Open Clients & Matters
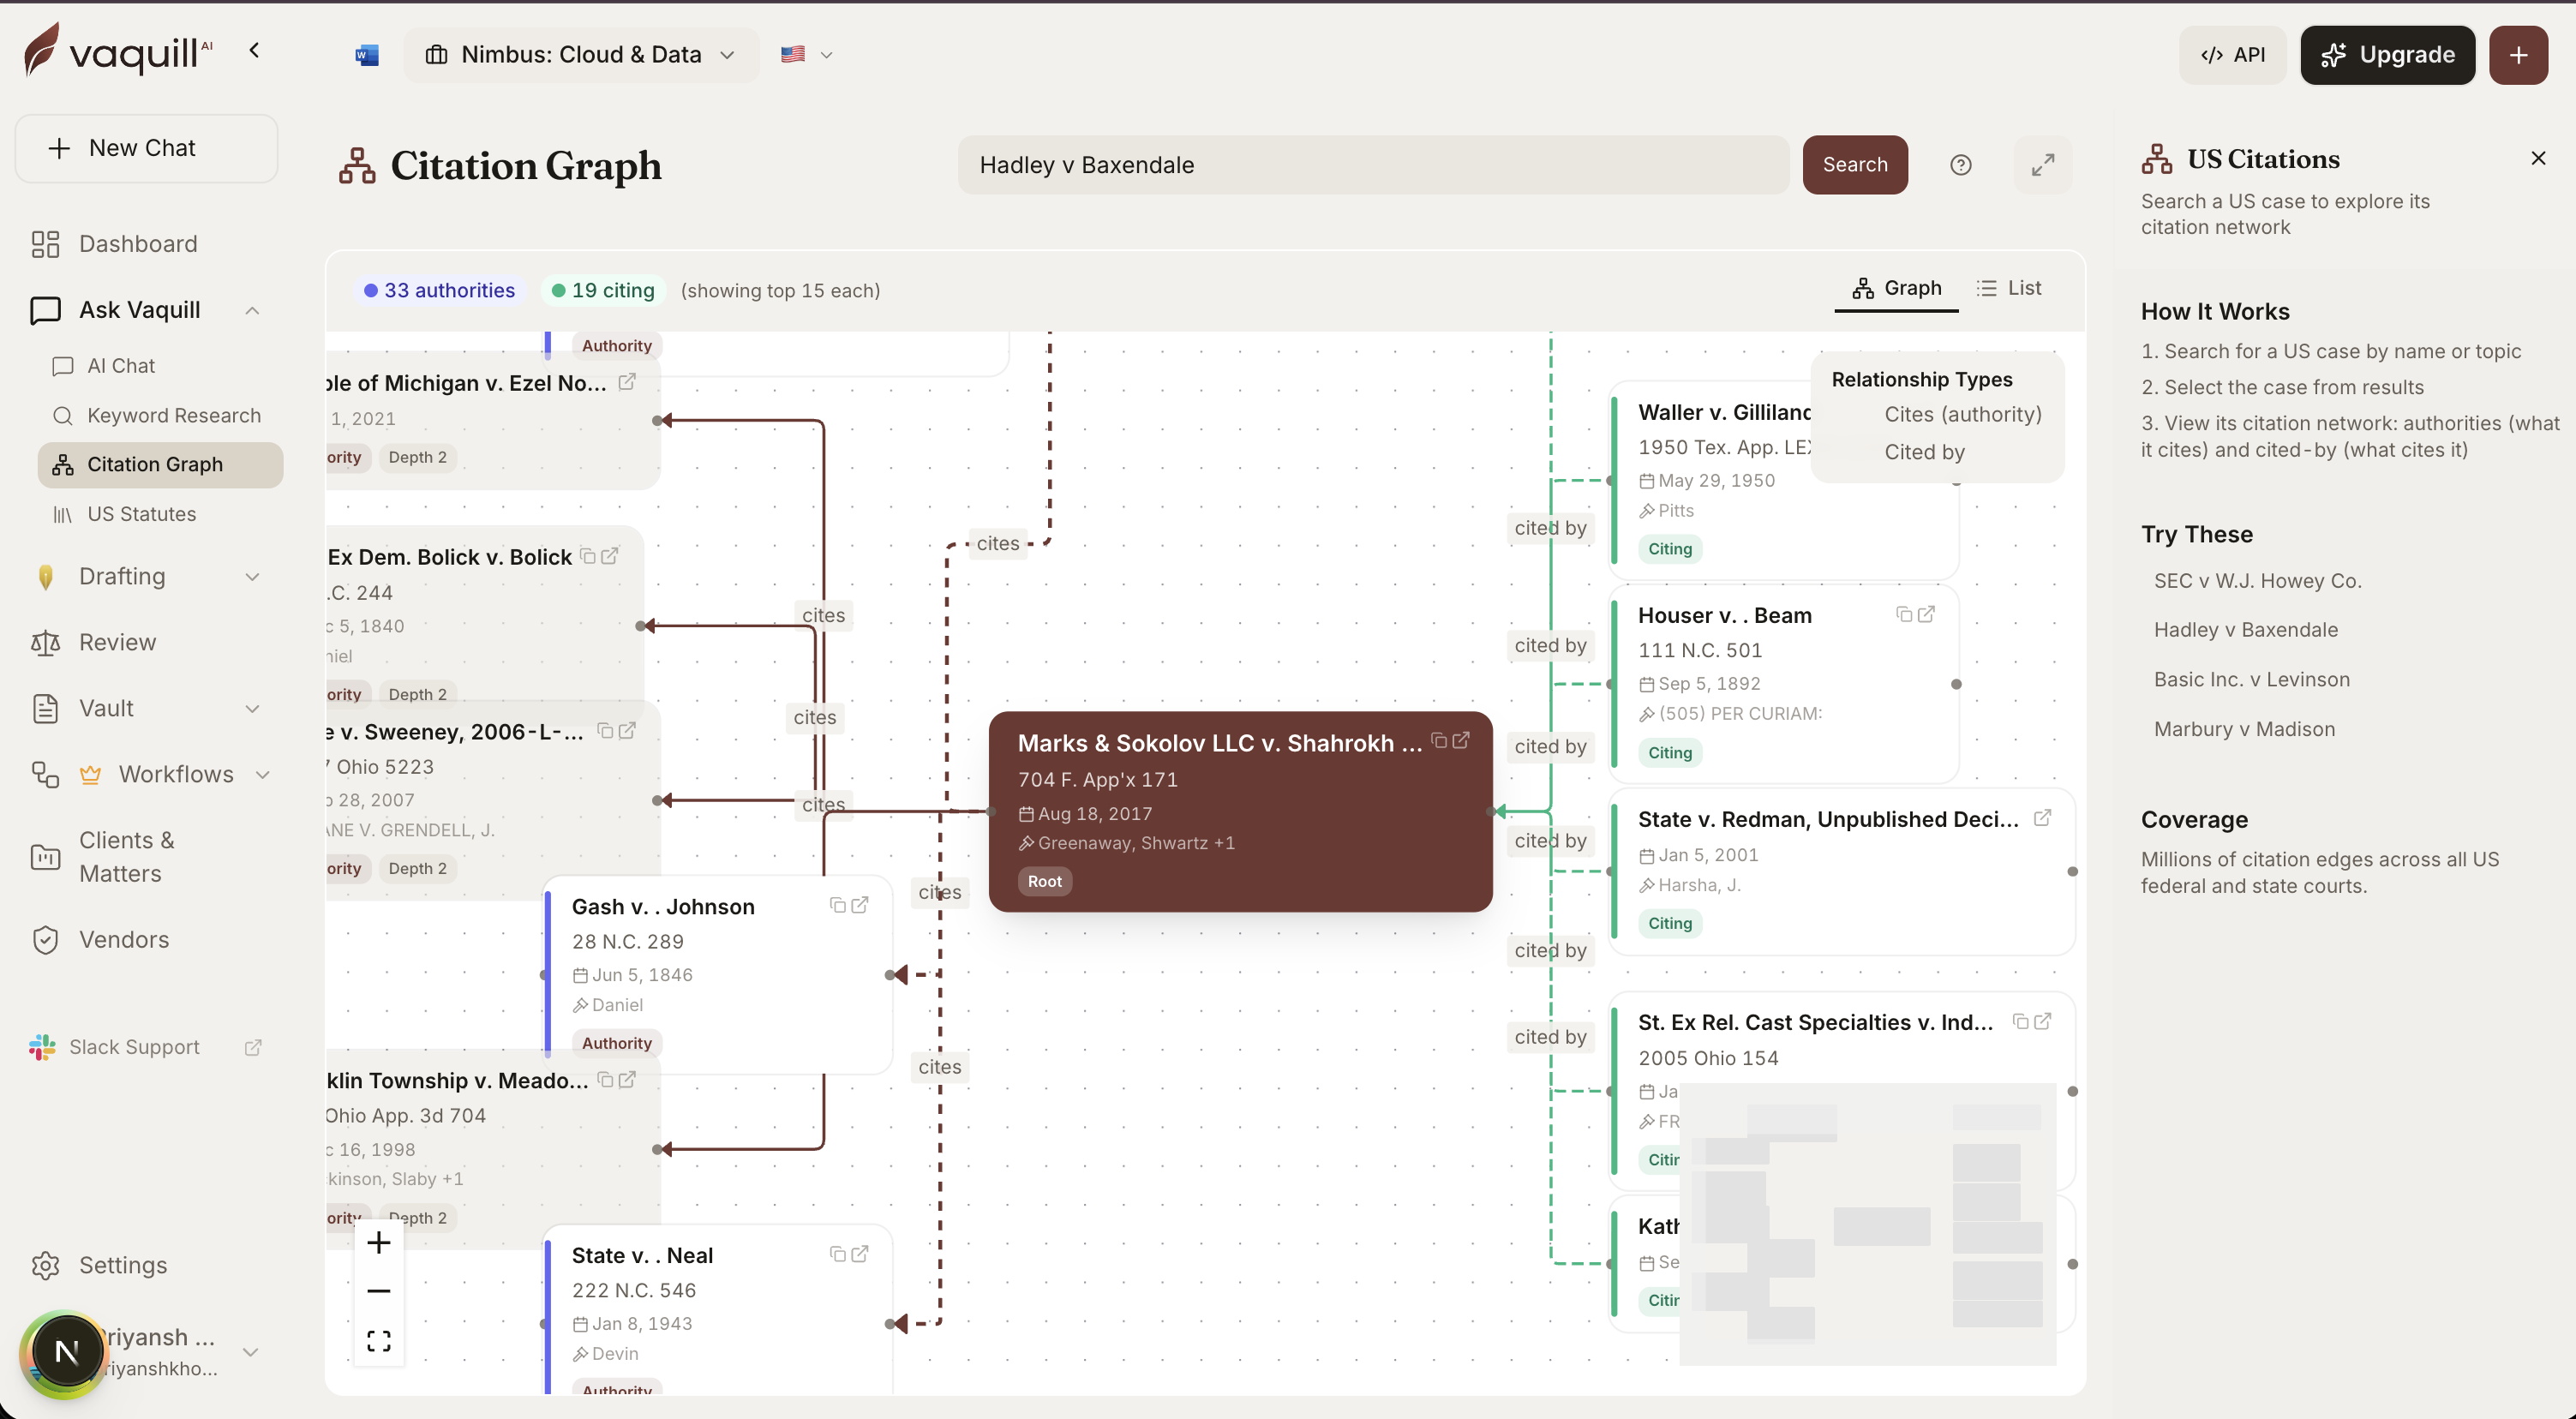The image size is (2576, 1419). 127,857
